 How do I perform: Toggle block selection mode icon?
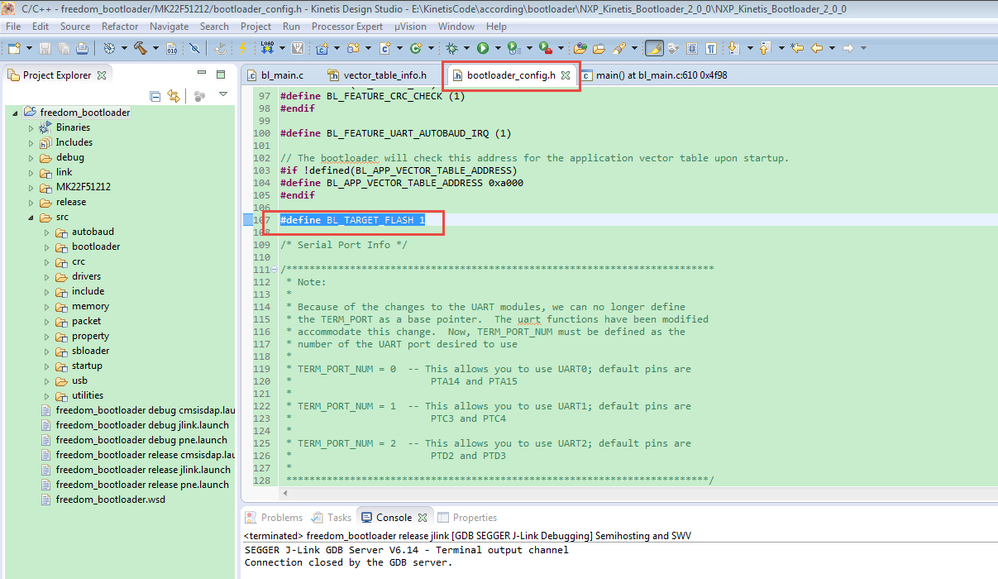pos(692,48)
